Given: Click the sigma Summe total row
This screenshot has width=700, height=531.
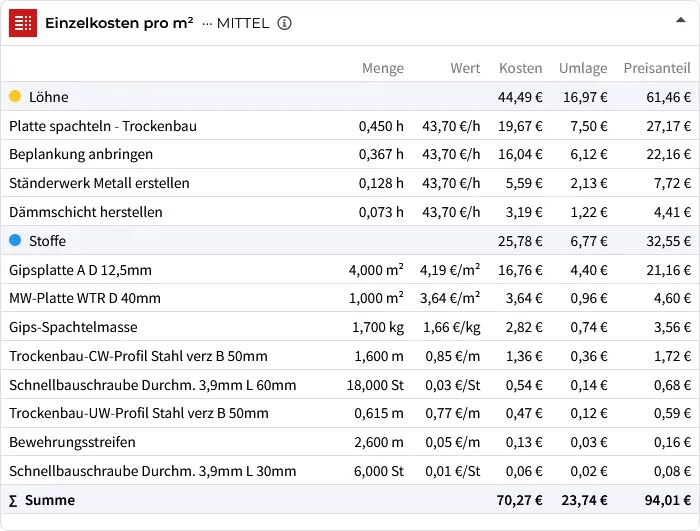Looking at the screenshot, I should pyautogui.click(x=50, y=500).
